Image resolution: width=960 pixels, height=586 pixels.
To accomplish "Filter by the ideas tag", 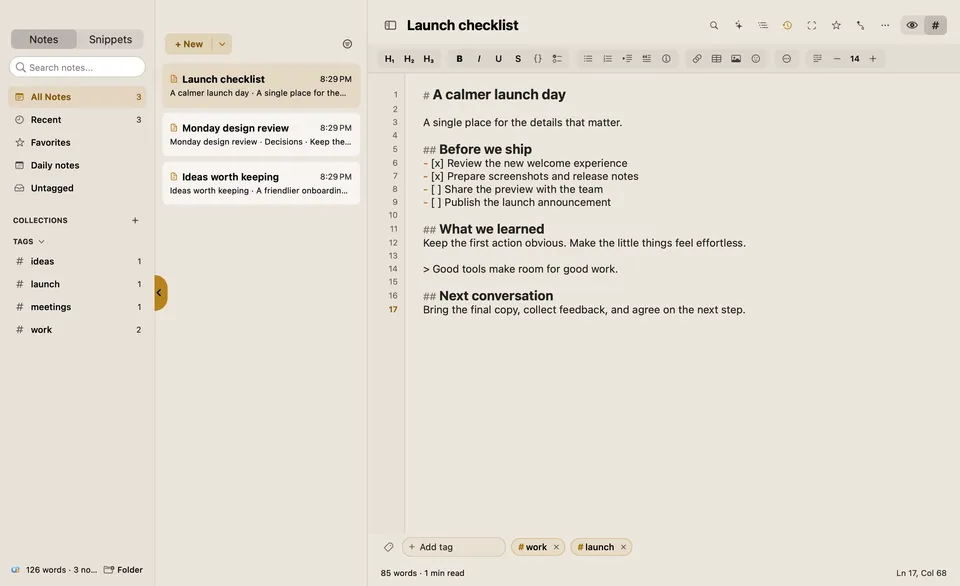I will tap(77, 261).
